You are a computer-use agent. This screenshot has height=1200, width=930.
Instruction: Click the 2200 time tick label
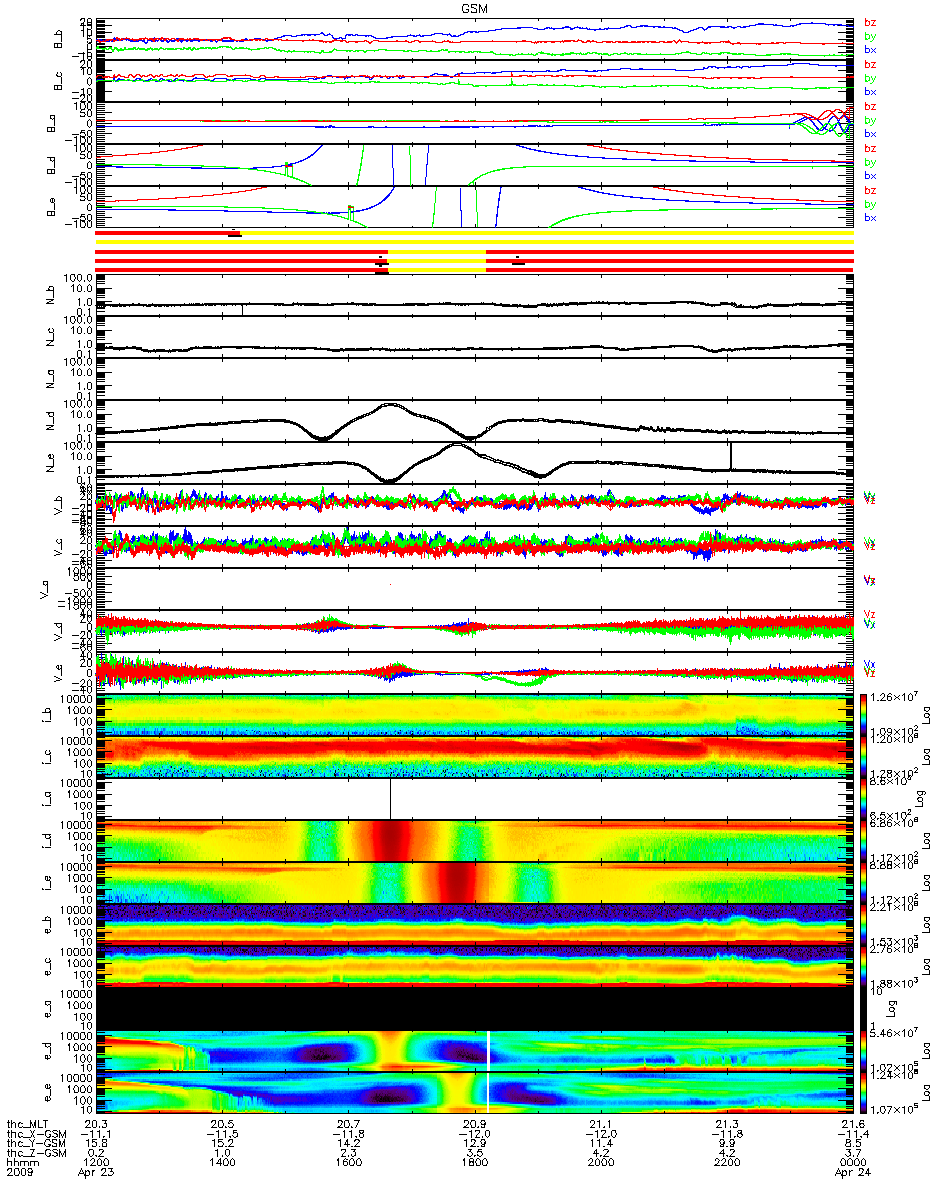pos(726,1163)
